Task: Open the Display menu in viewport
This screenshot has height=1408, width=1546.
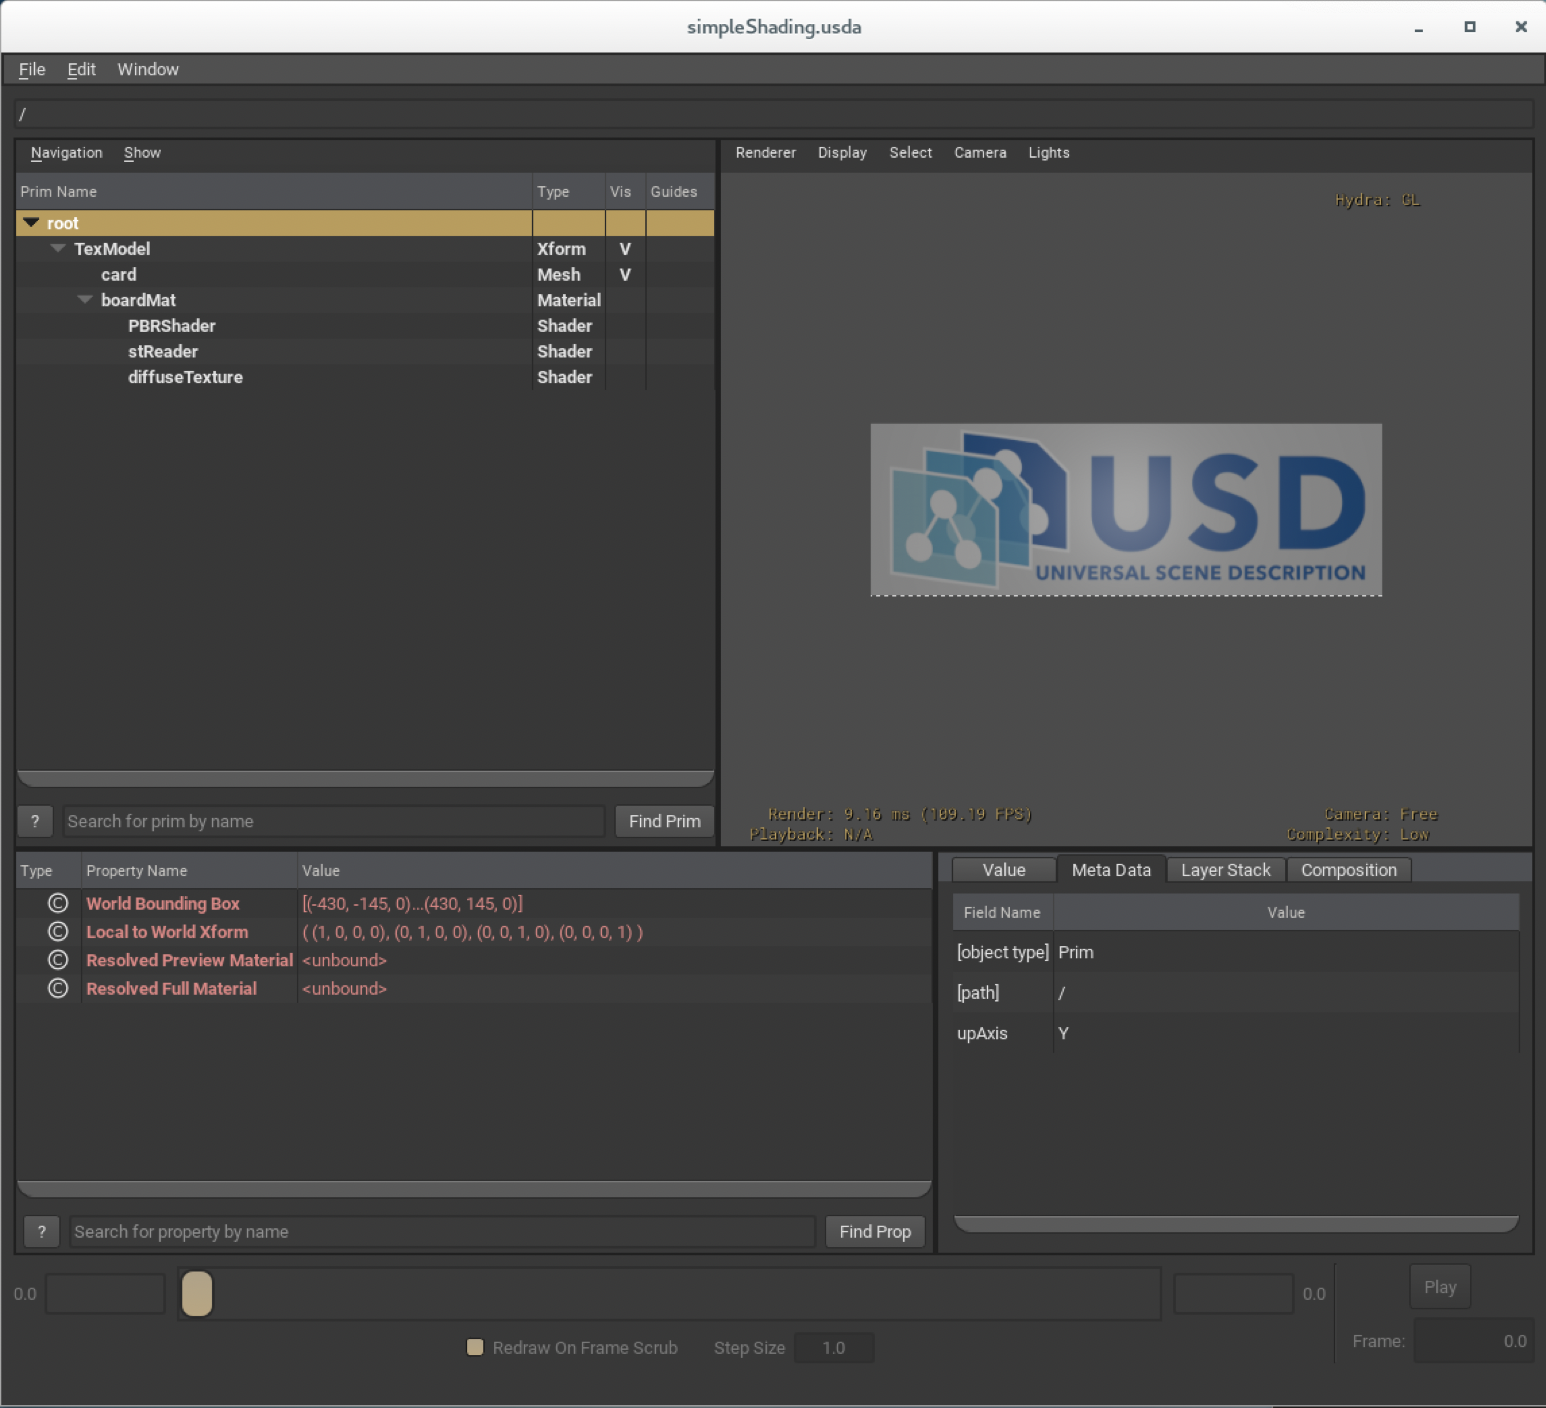Action: pyautogui.click(x=842, y=153)
